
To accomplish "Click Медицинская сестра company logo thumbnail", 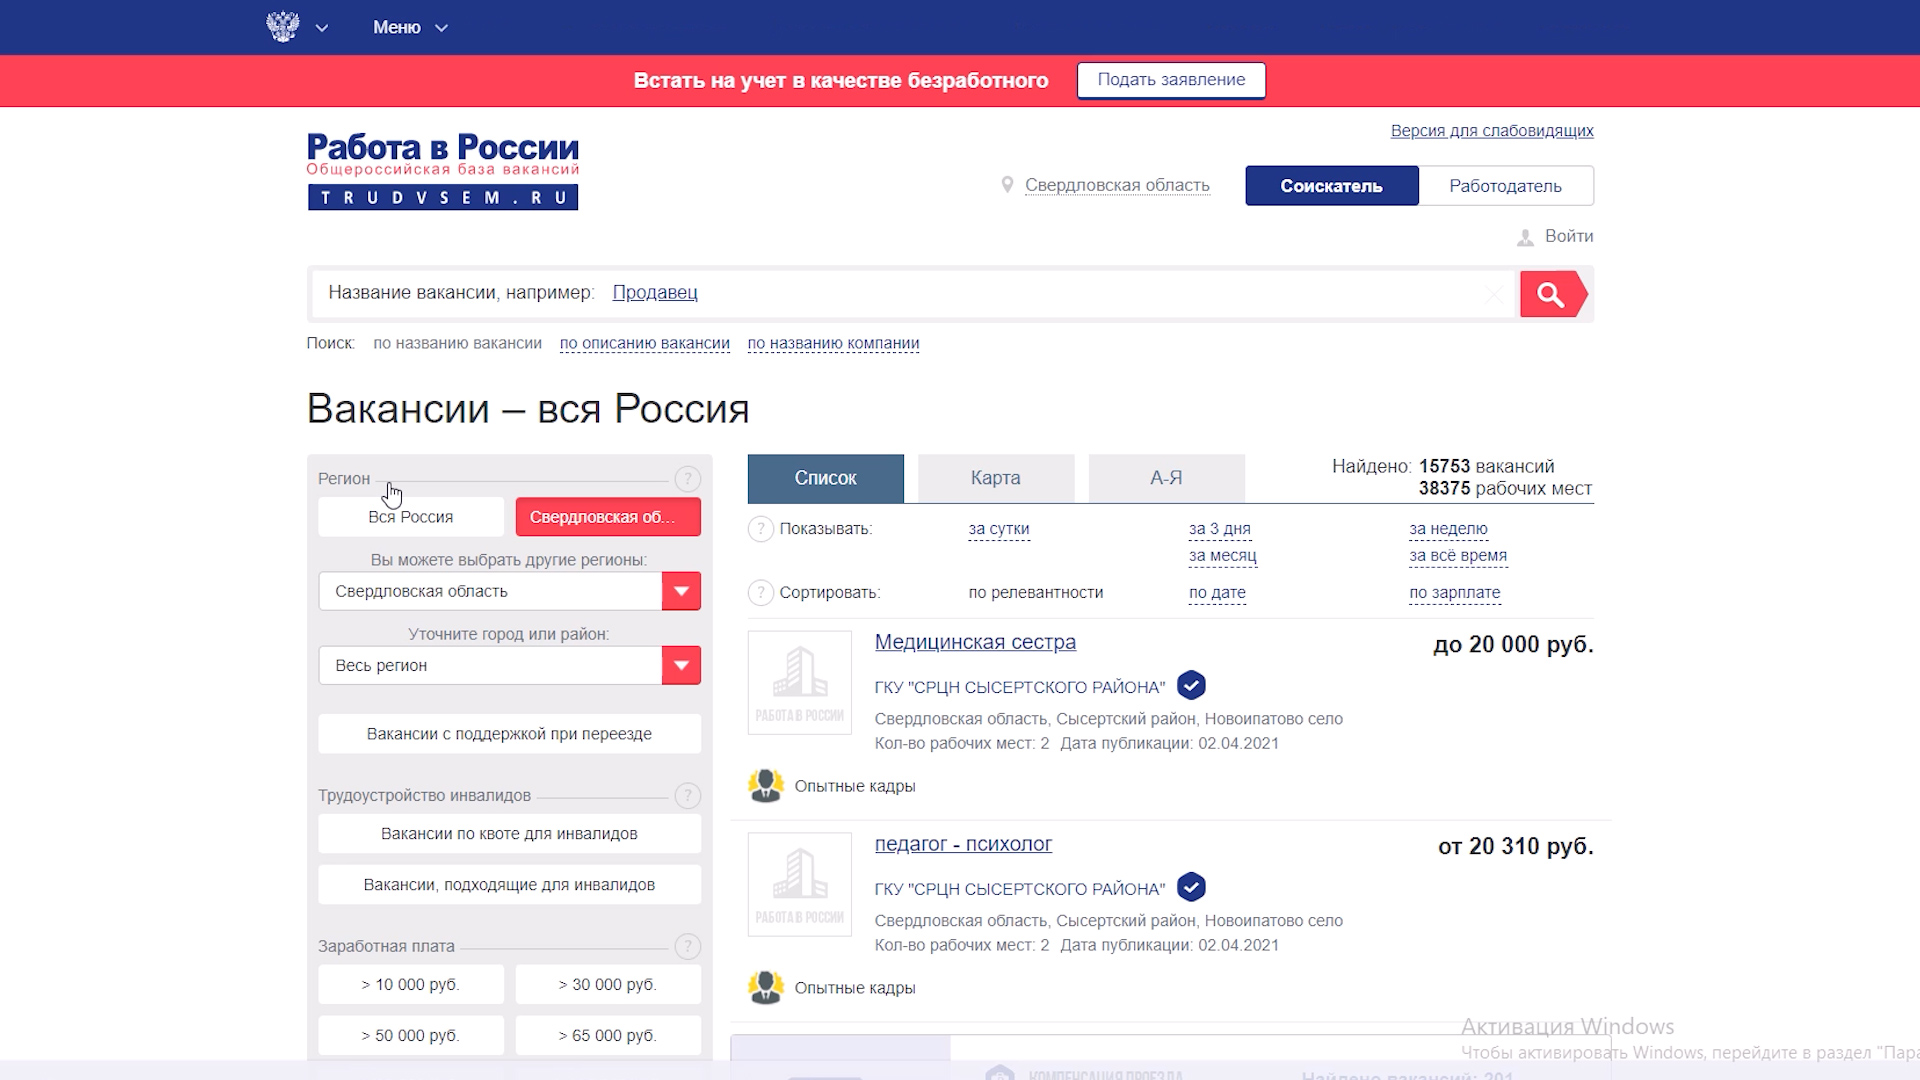I will click(800, 683).
